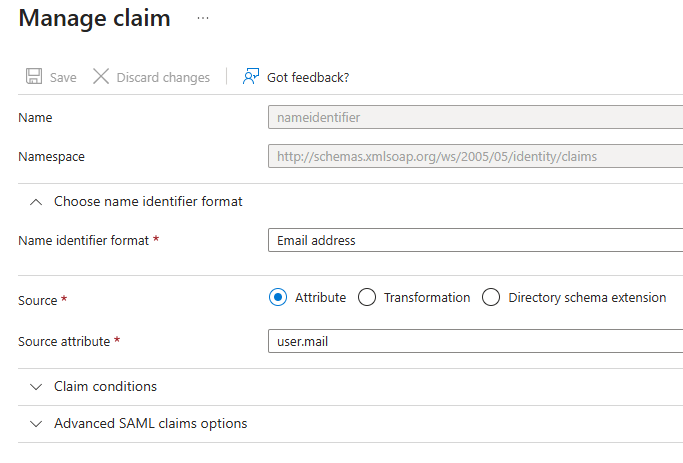Viewport: 683px width, 463px height.
Task: Click the Choose name identifier format heading
Action: click(148, 202)
